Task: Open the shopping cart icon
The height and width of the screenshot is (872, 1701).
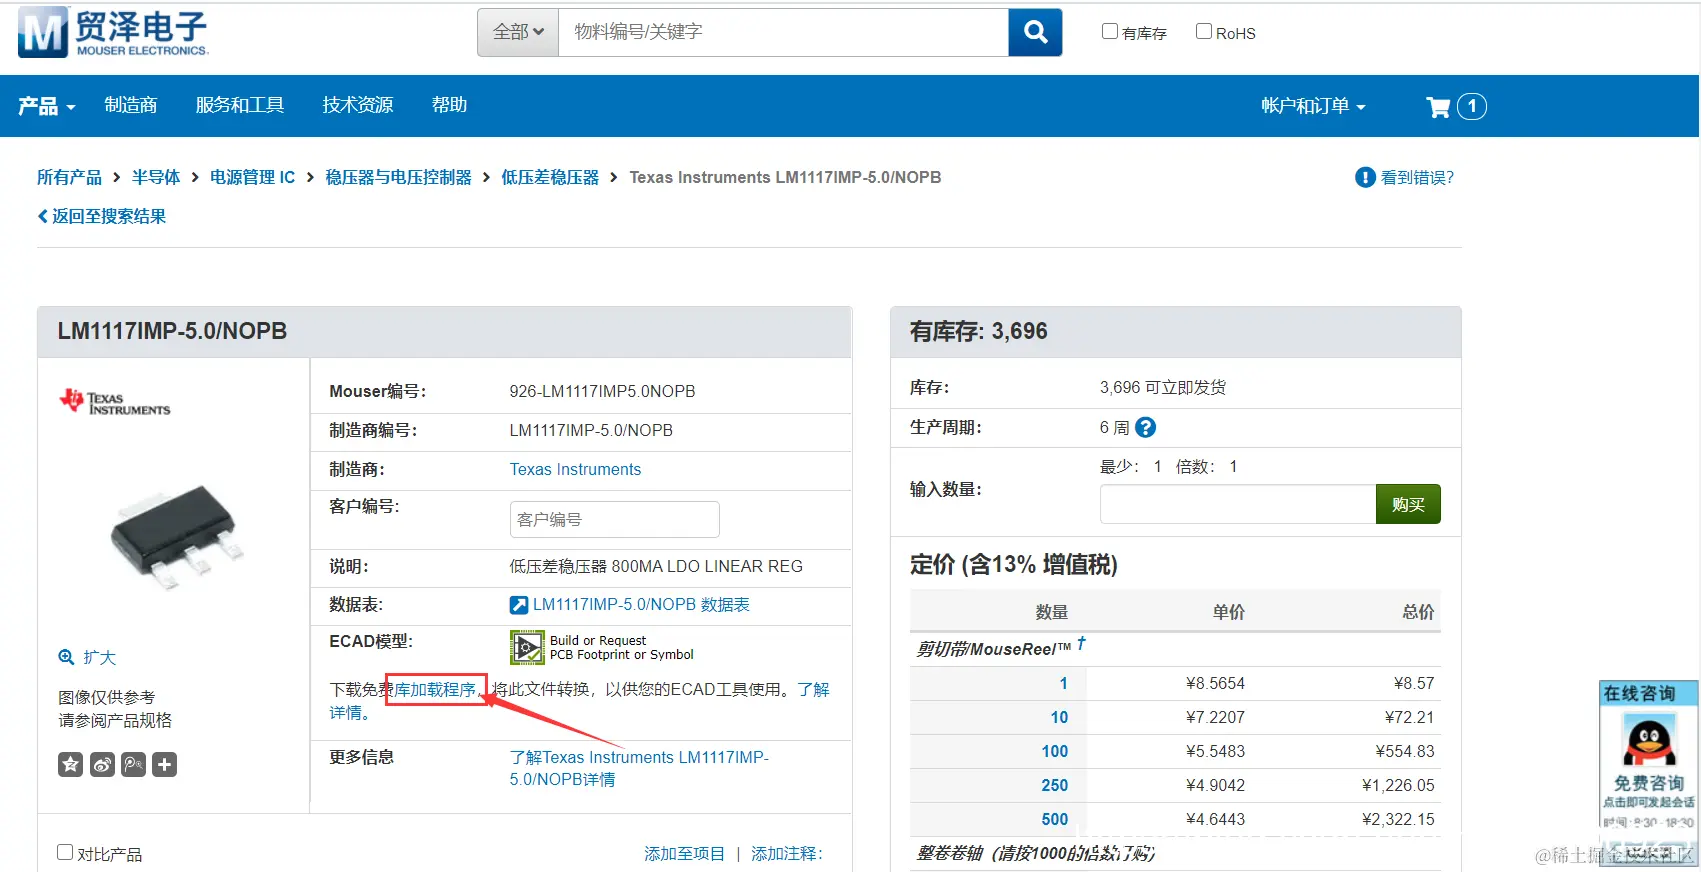Action: (x=1438, y=107)
